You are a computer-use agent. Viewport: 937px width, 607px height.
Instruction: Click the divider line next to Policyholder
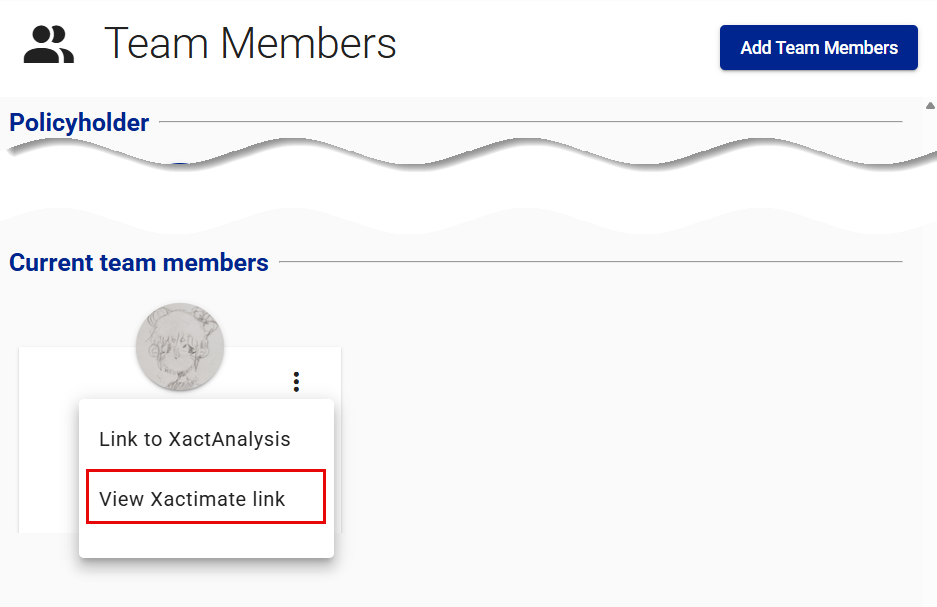pos(530,122)
